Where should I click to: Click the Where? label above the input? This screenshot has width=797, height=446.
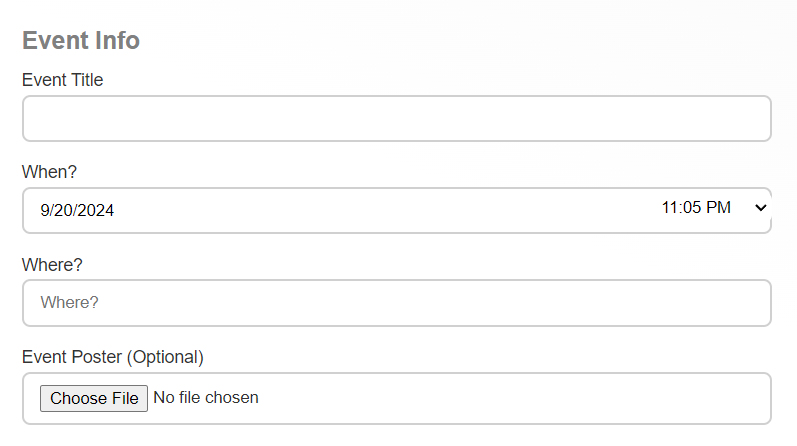coord(52,265)
